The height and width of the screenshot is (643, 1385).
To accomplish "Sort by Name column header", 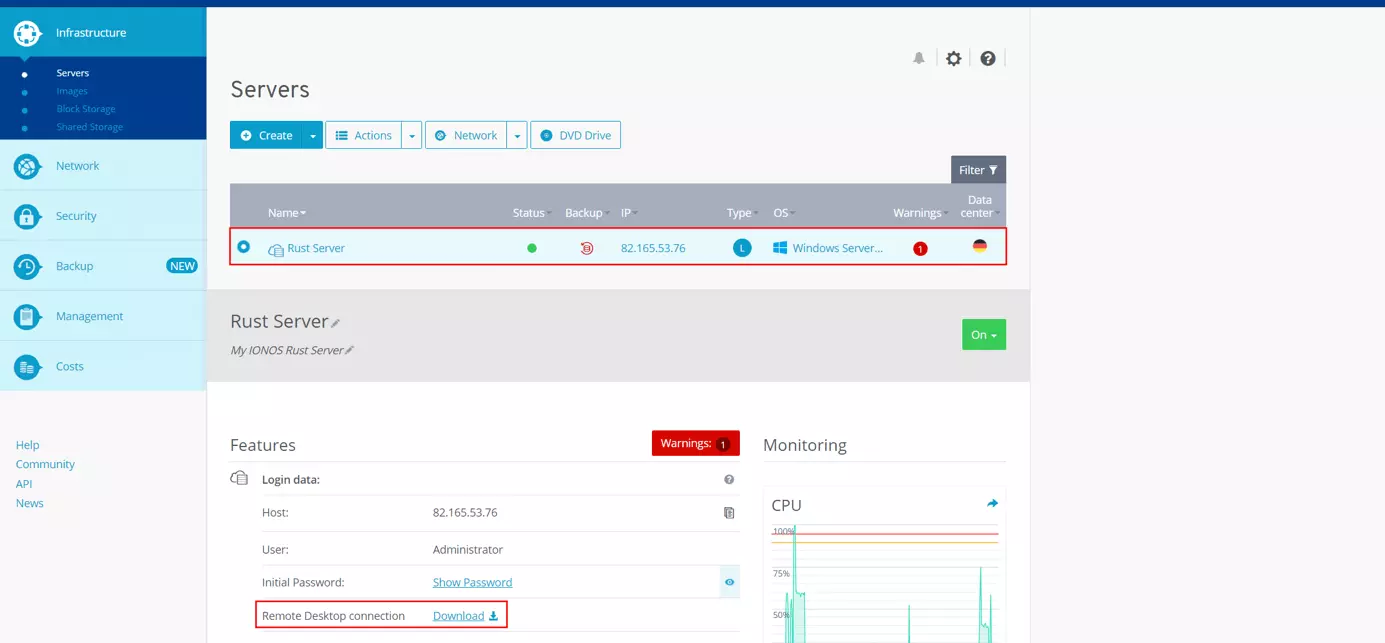I will click(287, 213).
